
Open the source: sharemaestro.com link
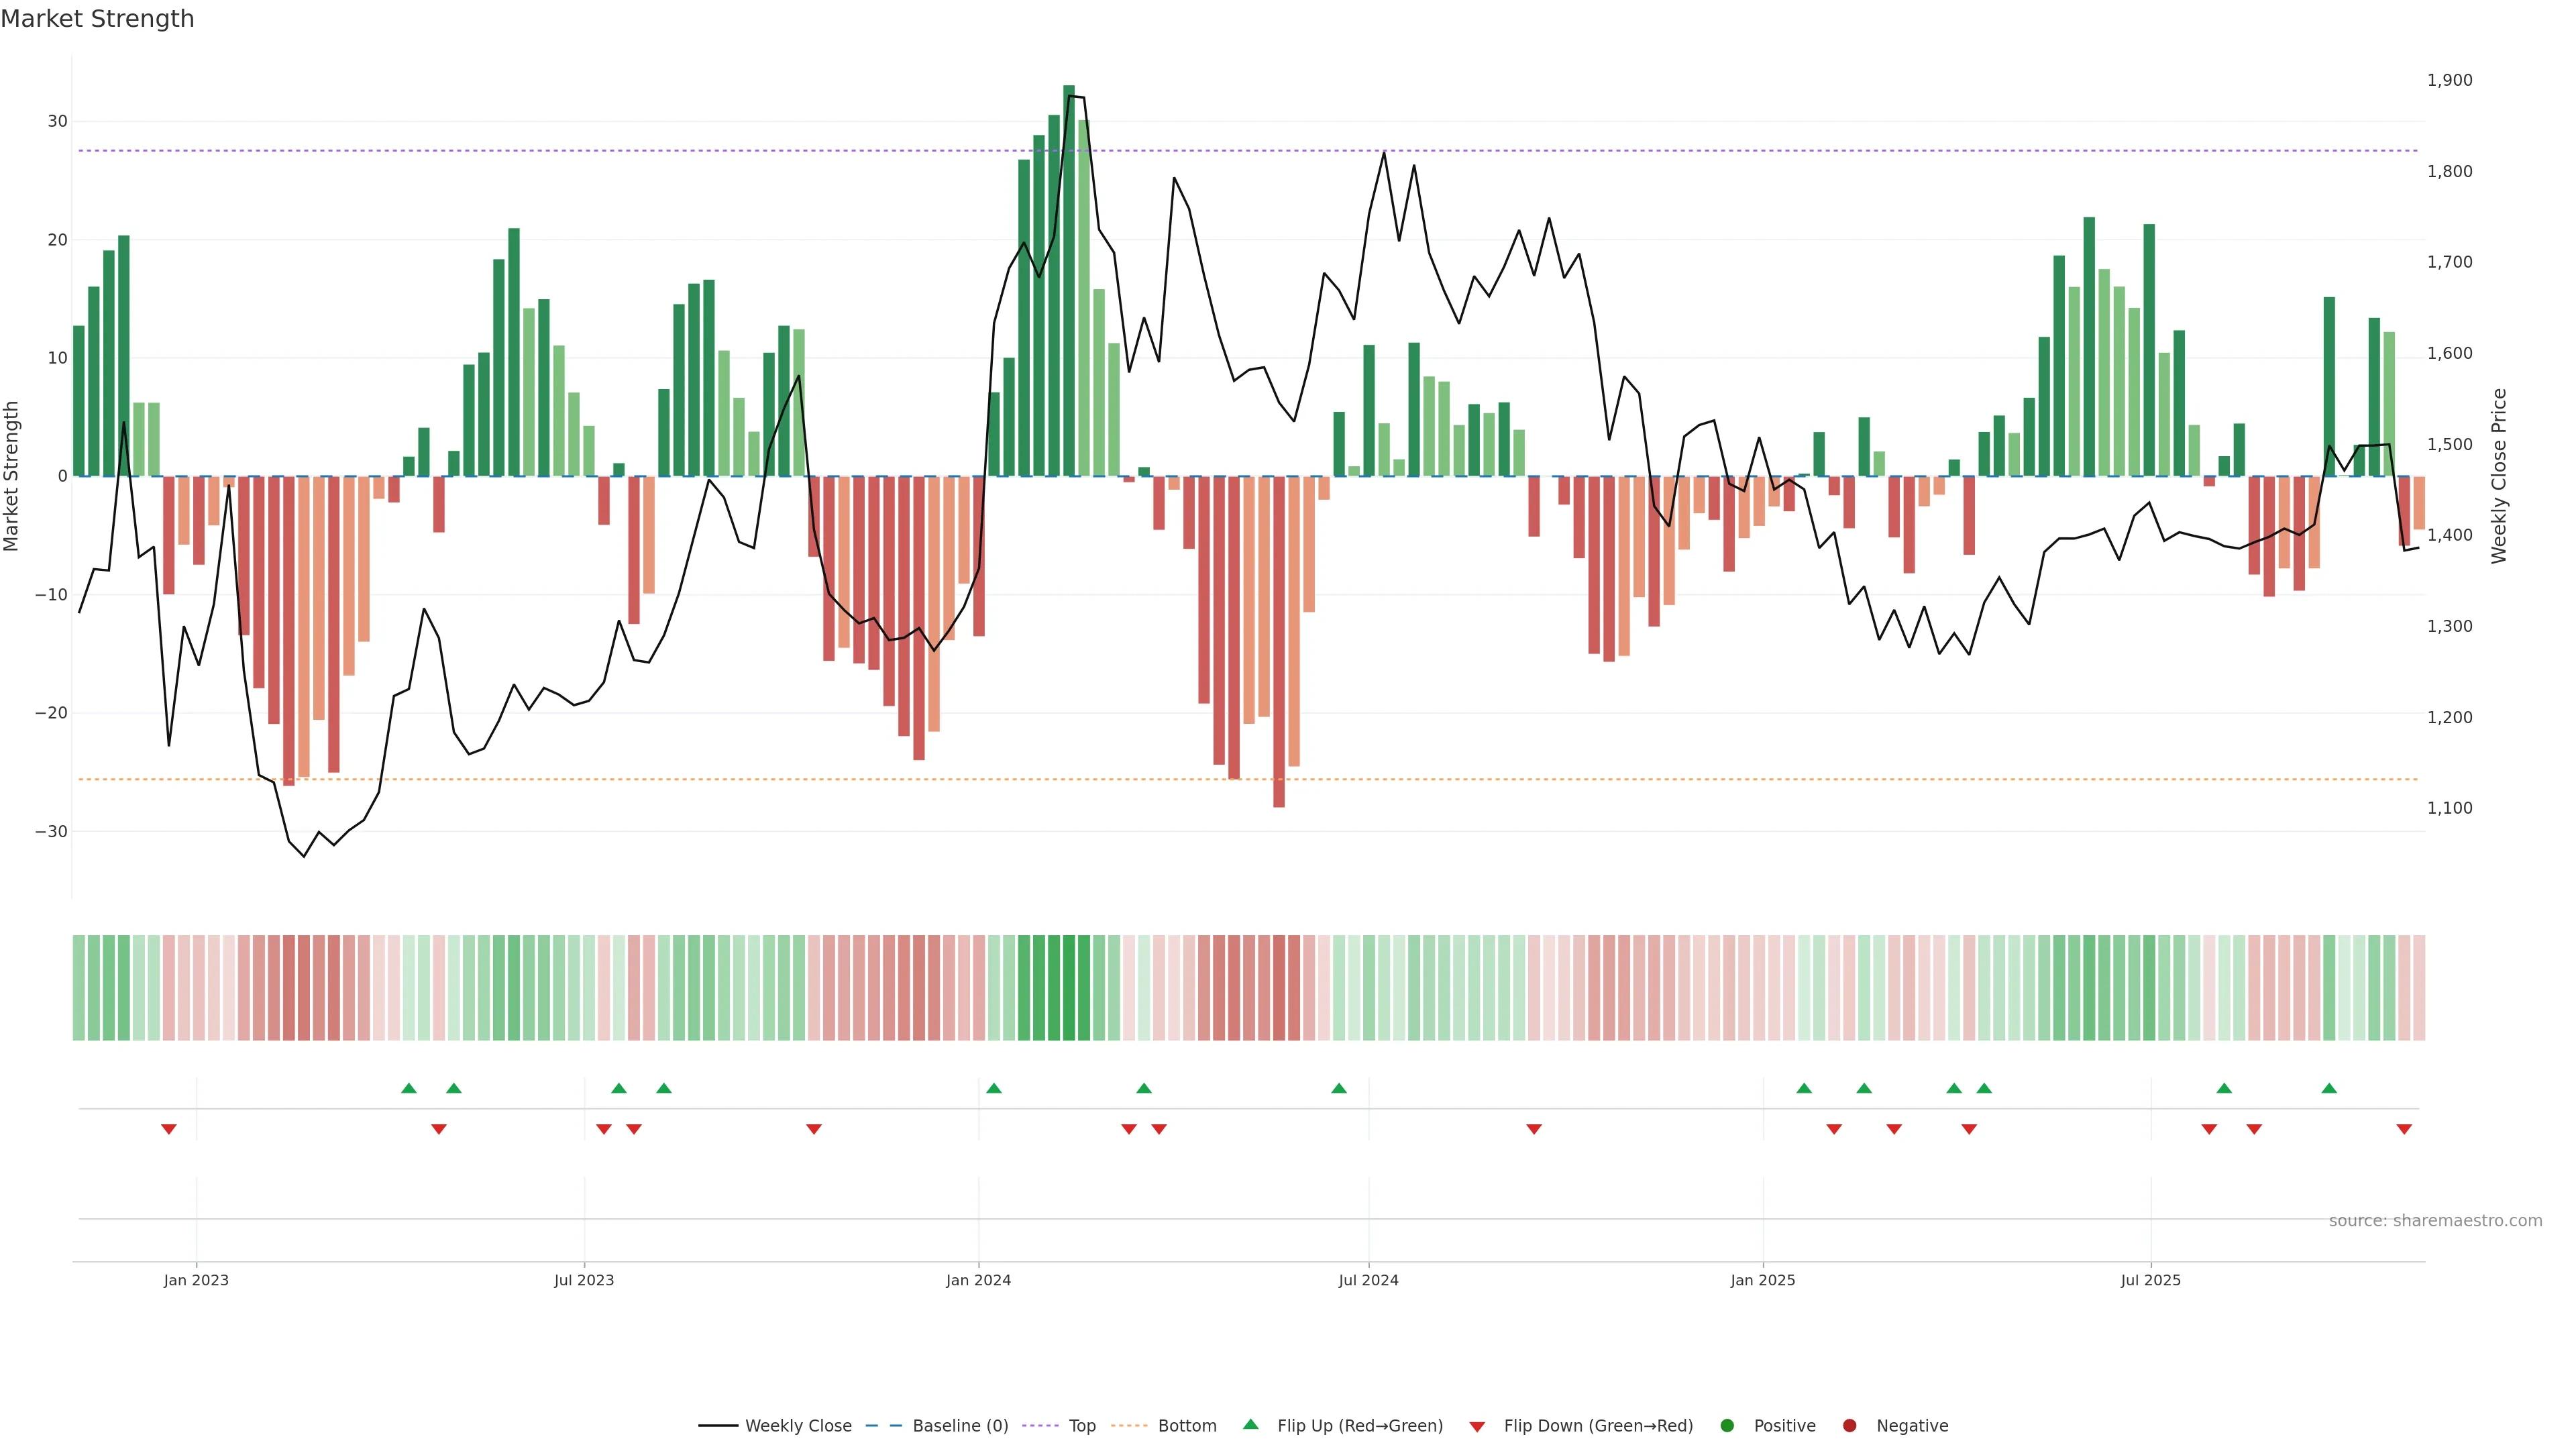coord(2435,1221)
